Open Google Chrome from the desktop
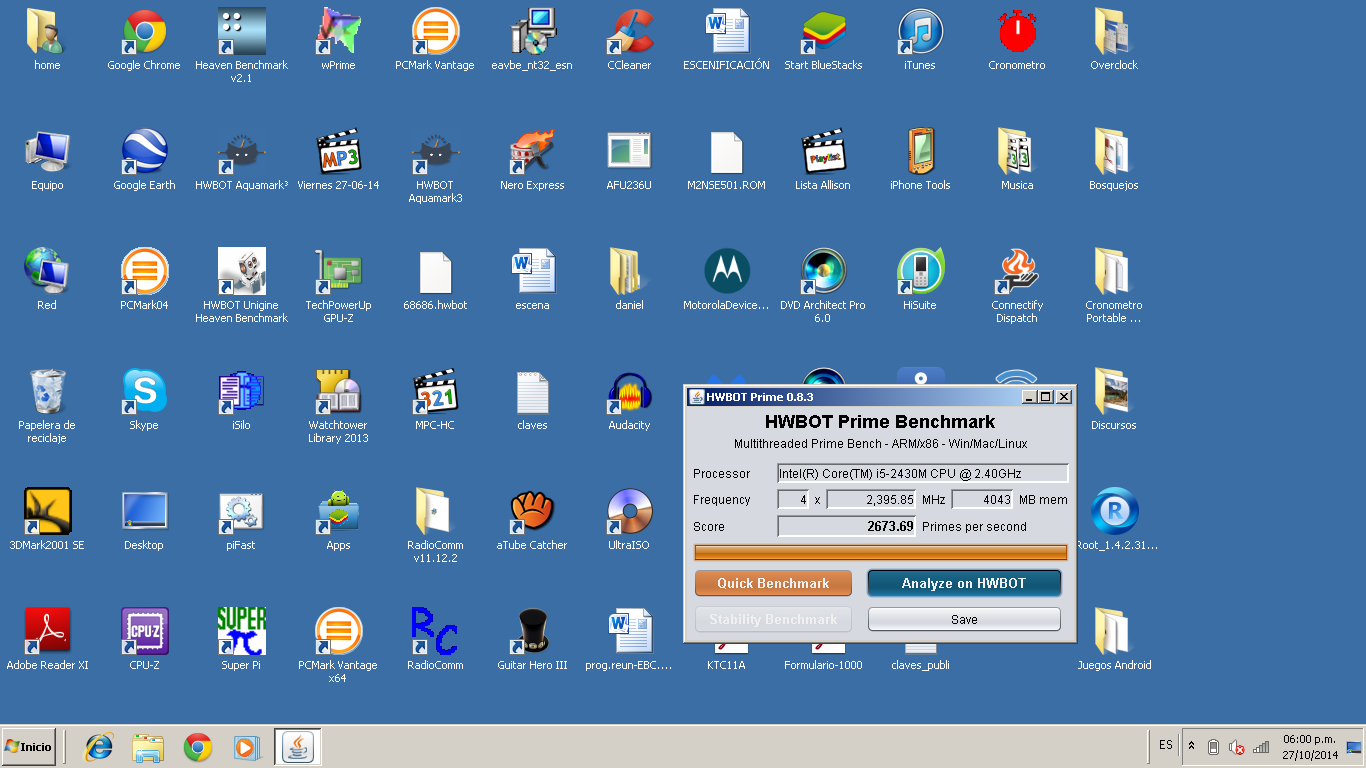 [144, 40]
